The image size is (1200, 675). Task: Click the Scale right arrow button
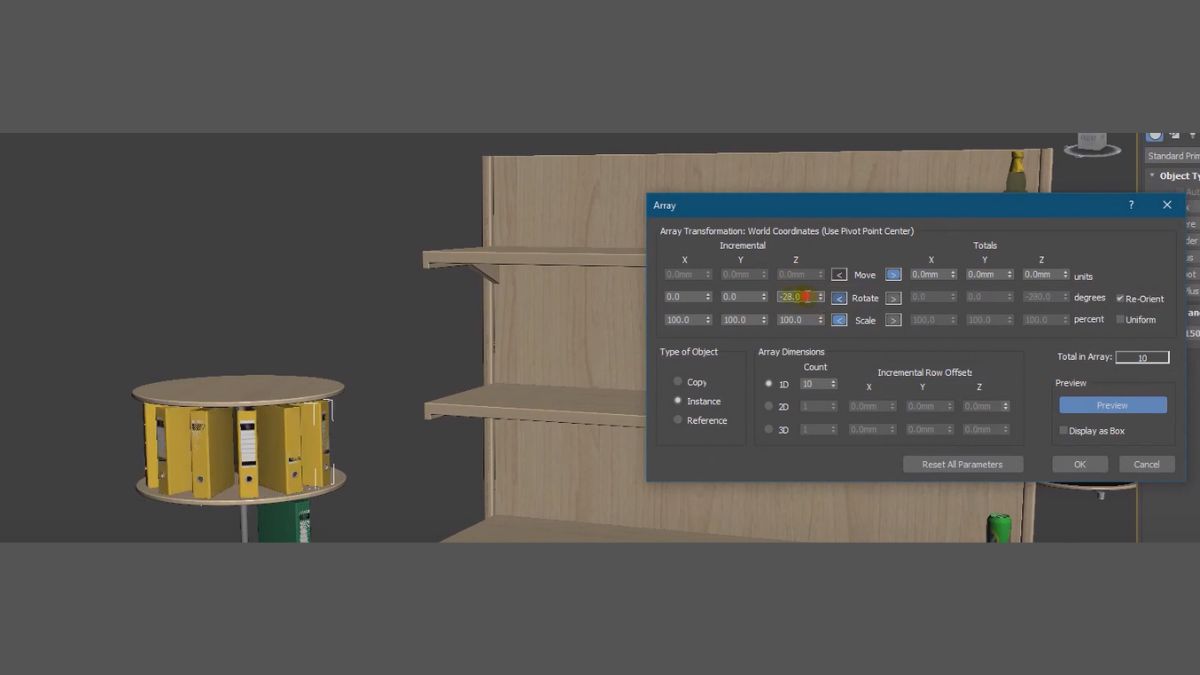click(x=893, y=319)
